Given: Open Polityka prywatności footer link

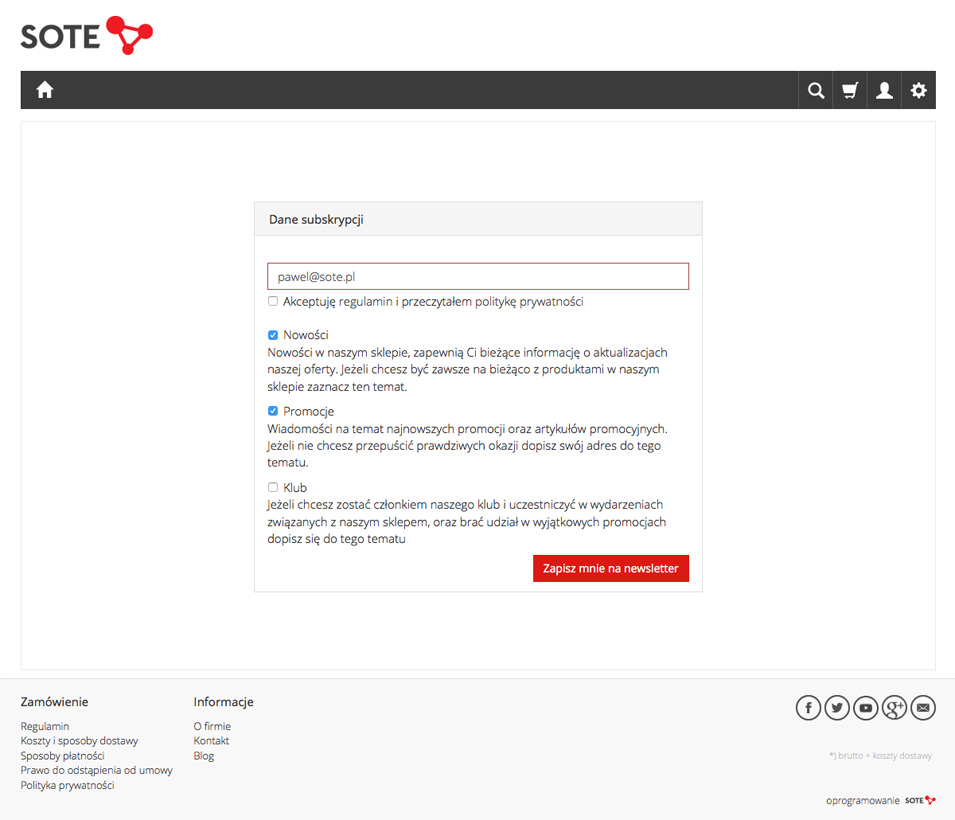Looking at the screenshot, I should (x=68, y=785).
